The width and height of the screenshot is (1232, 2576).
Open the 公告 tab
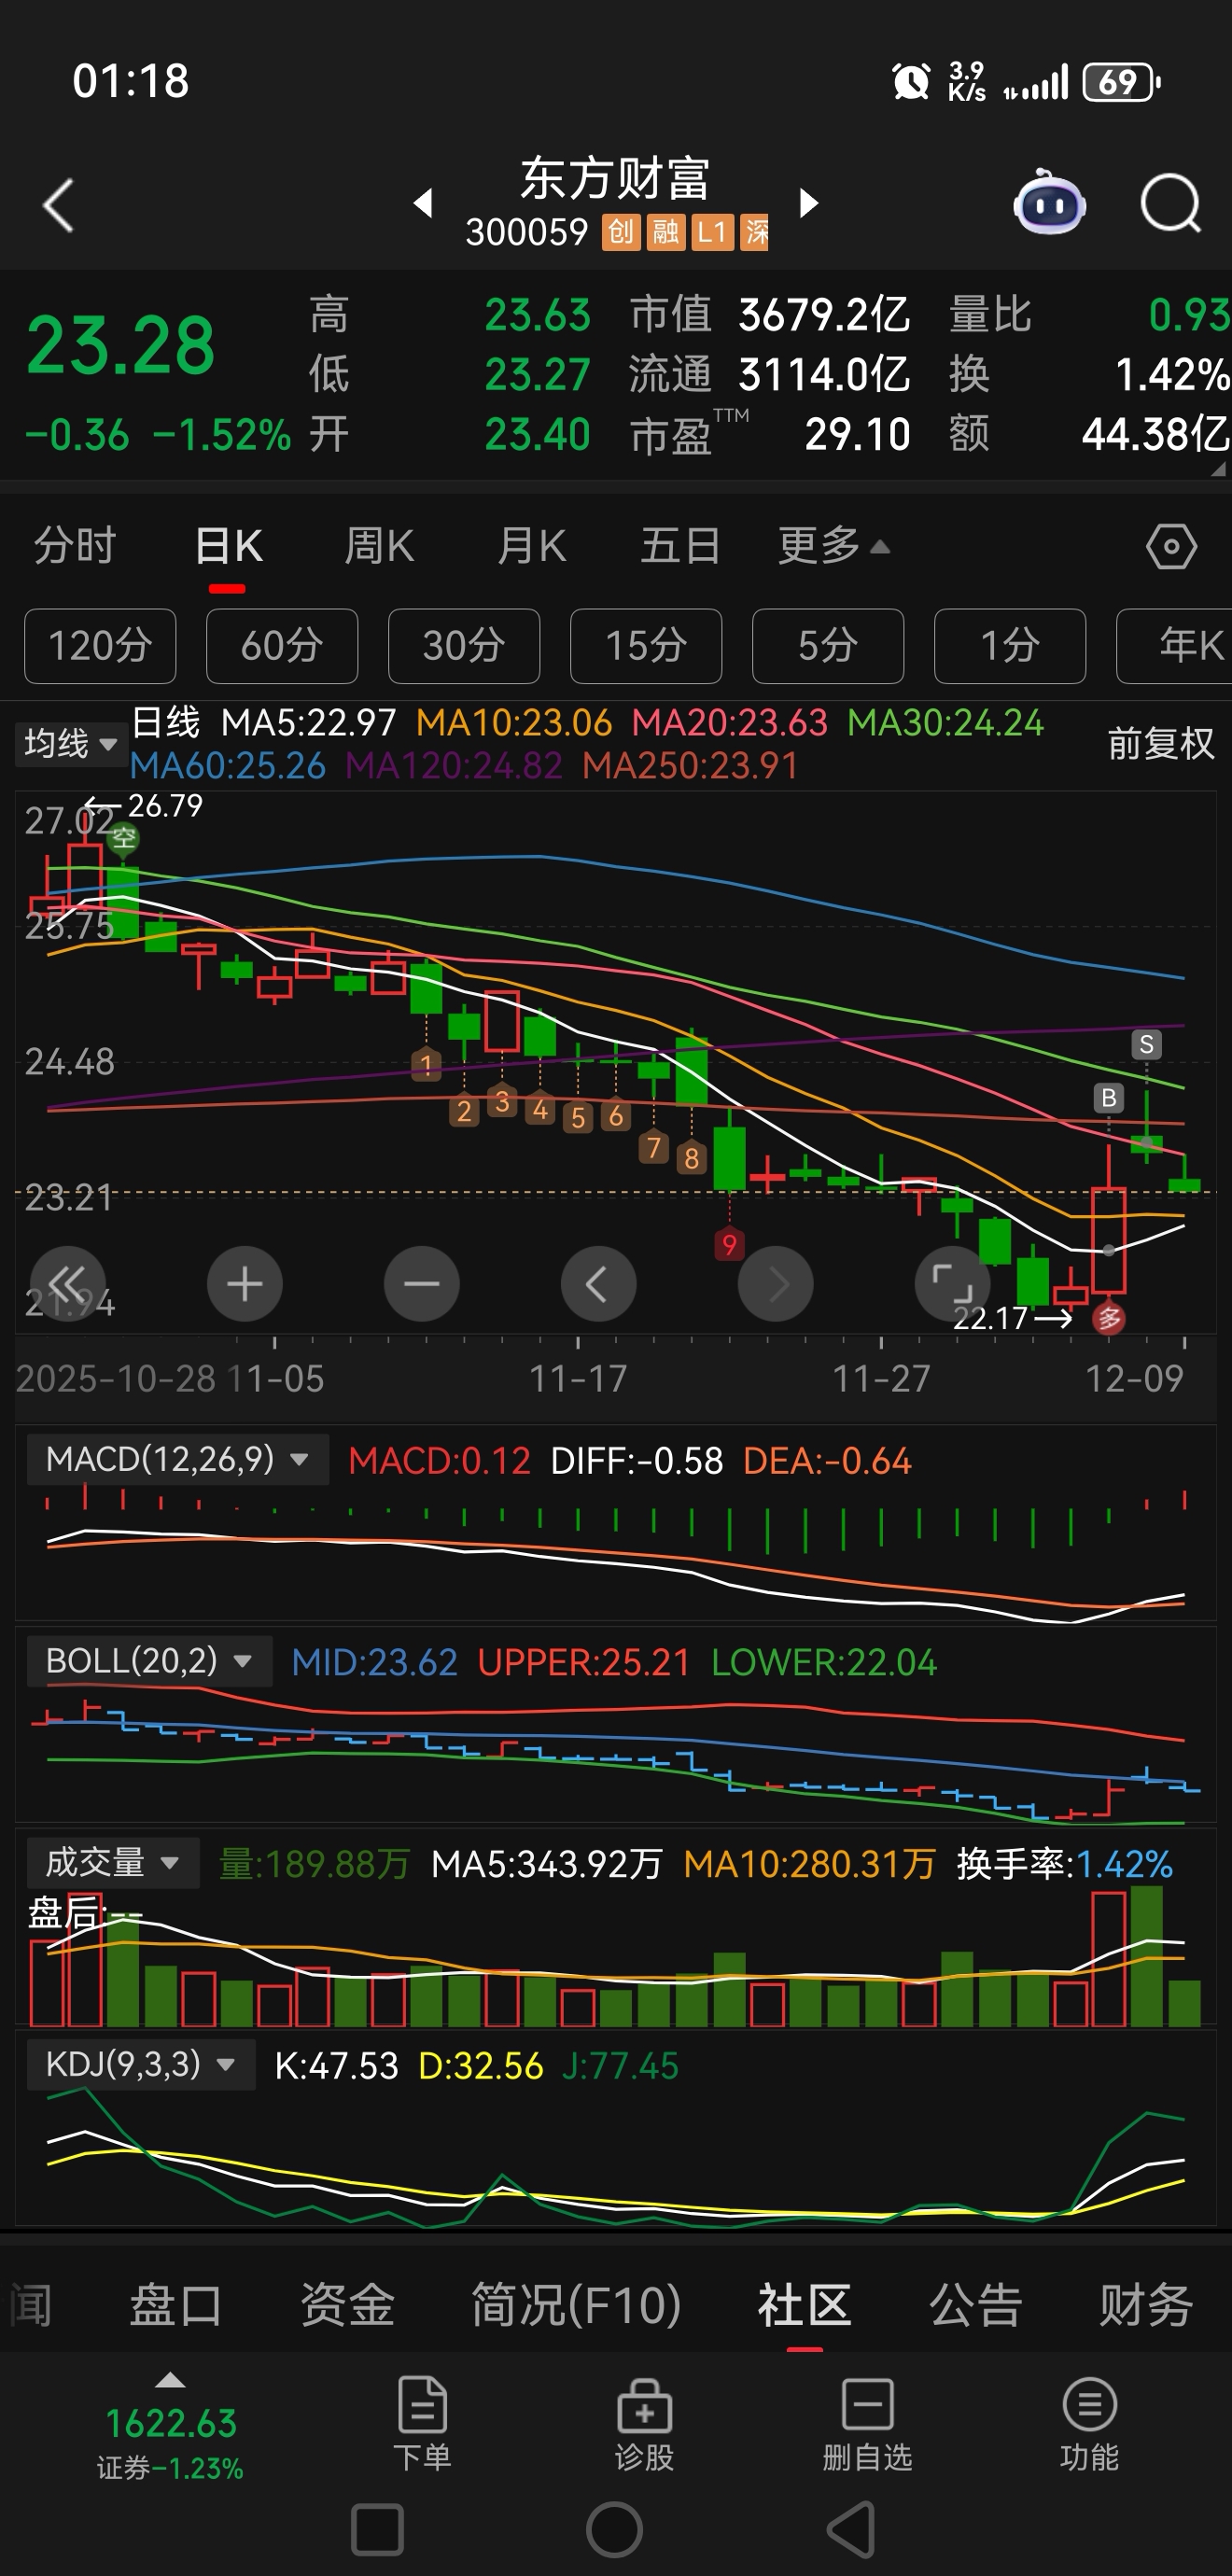pos(976,2304)
